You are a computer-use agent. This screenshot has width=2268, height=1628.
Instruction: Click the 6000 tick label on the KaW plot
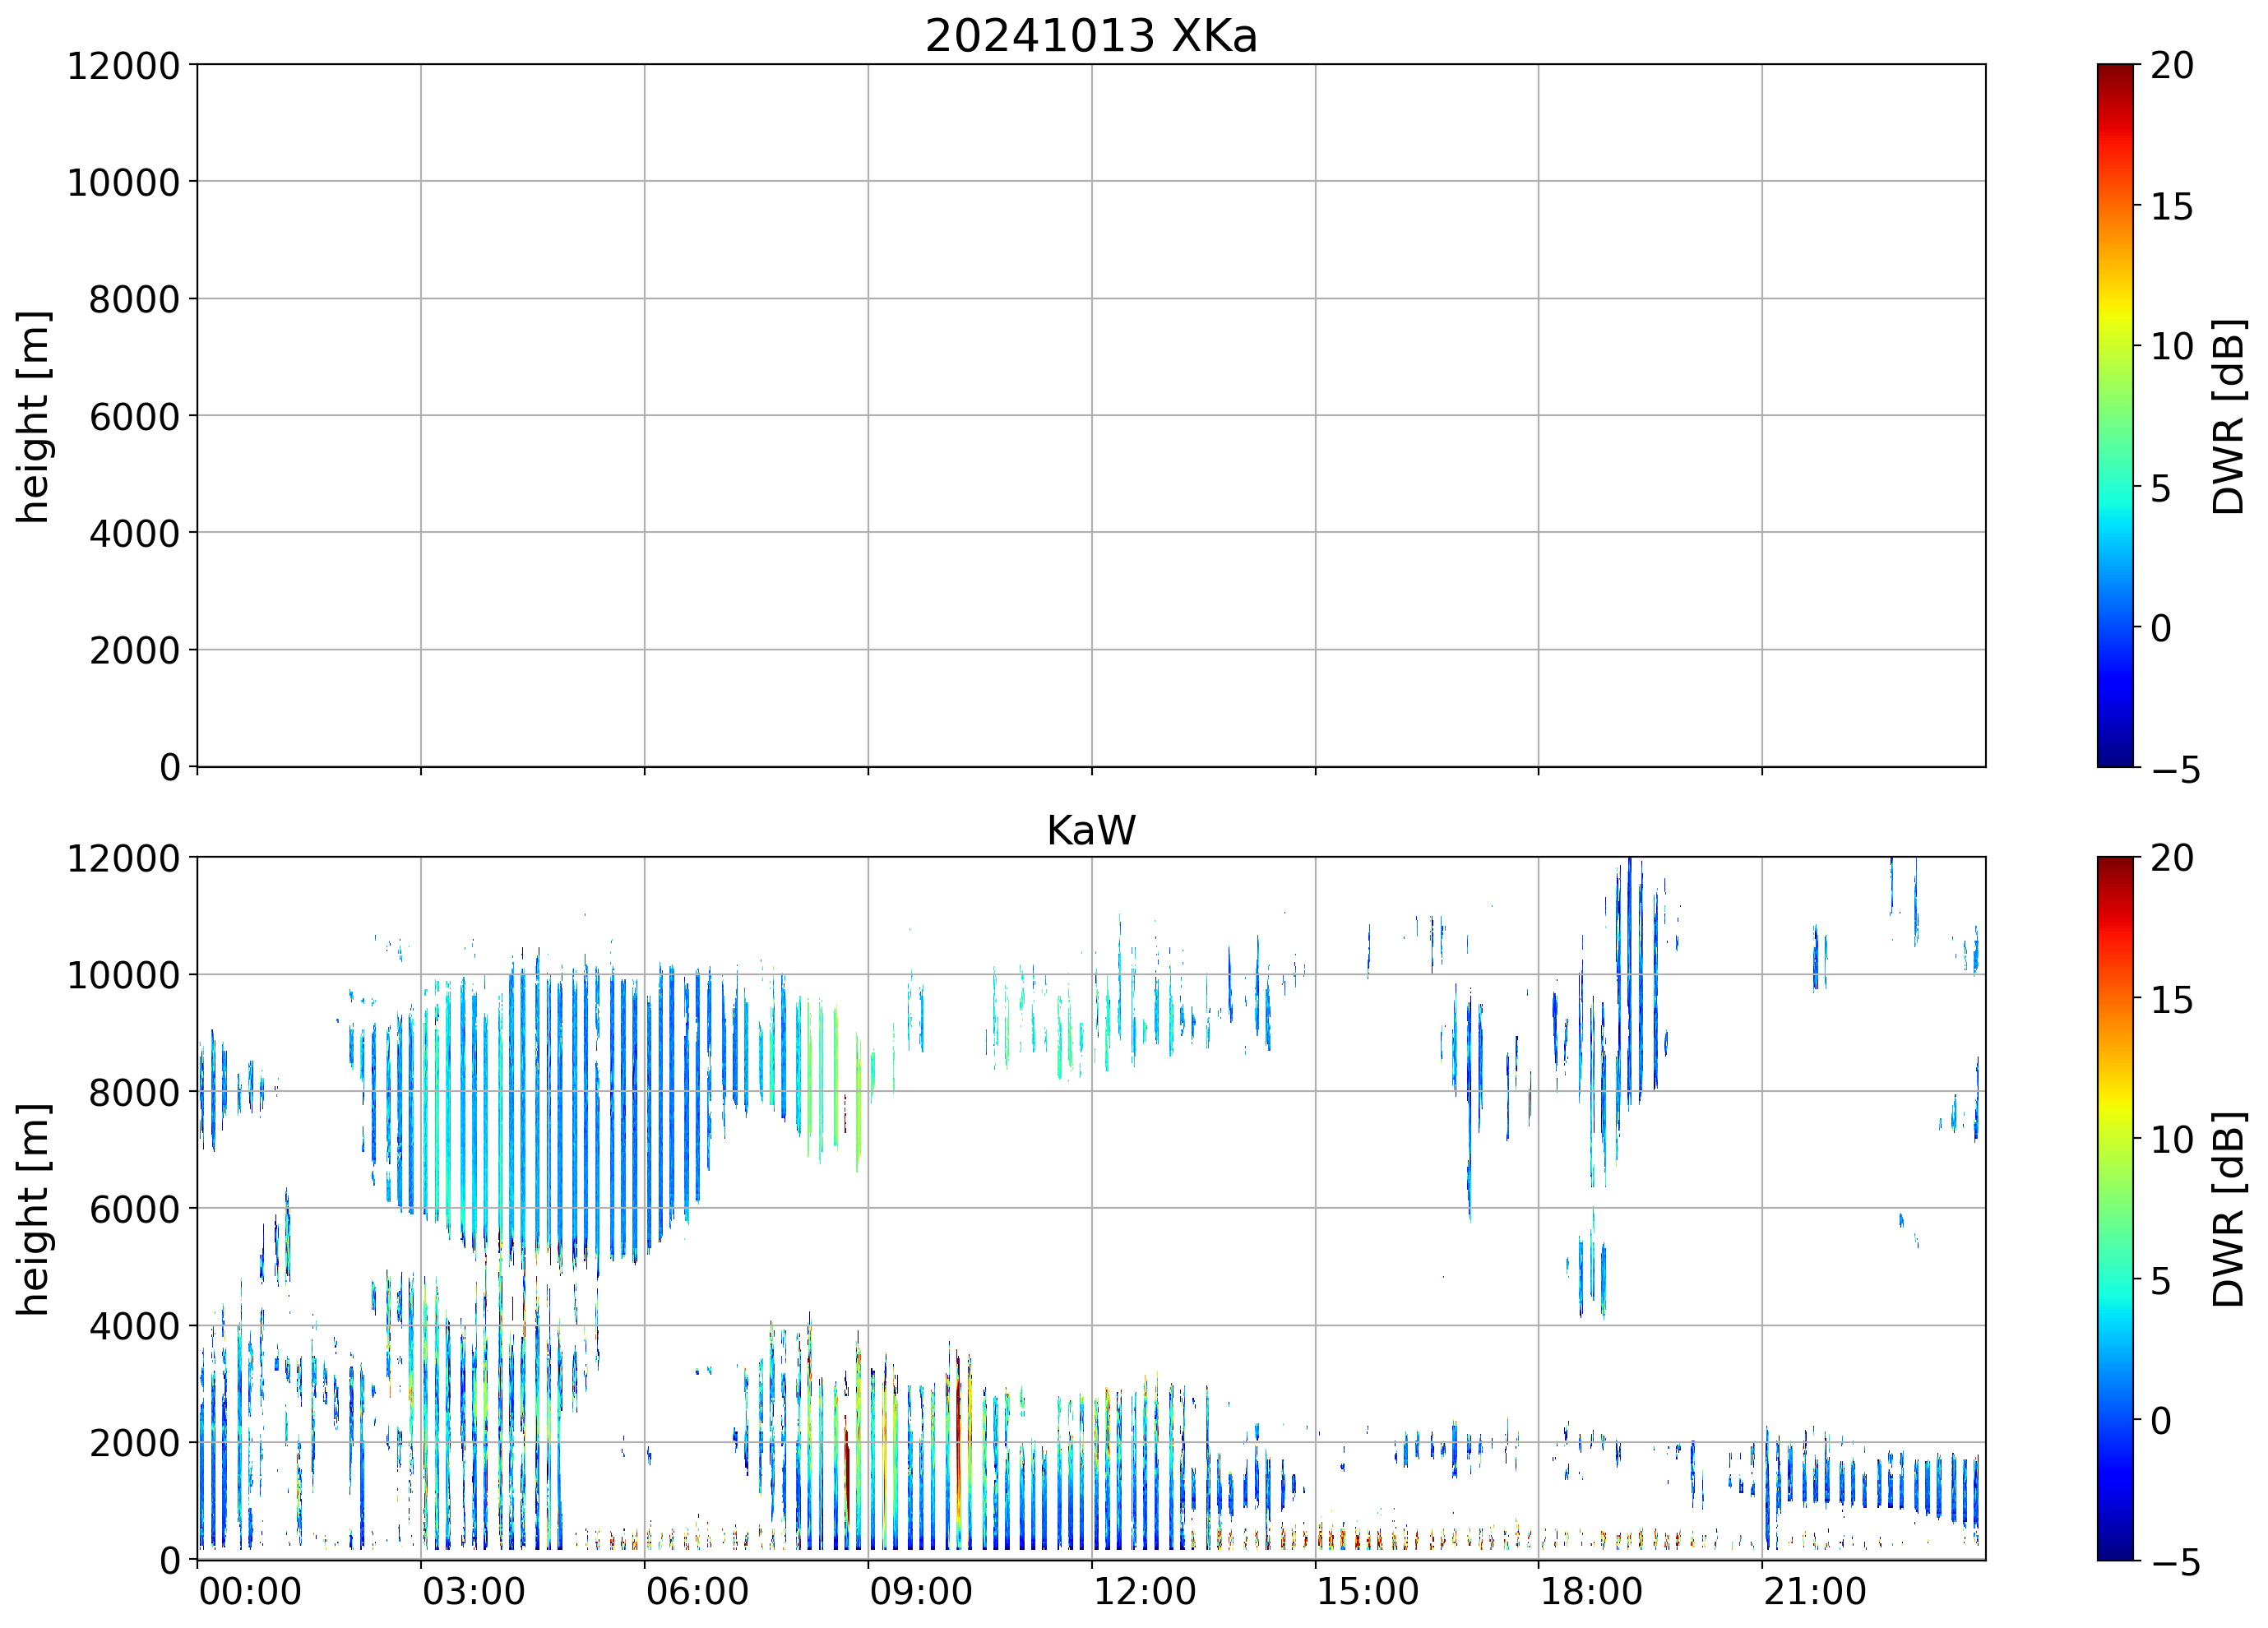134,1209
